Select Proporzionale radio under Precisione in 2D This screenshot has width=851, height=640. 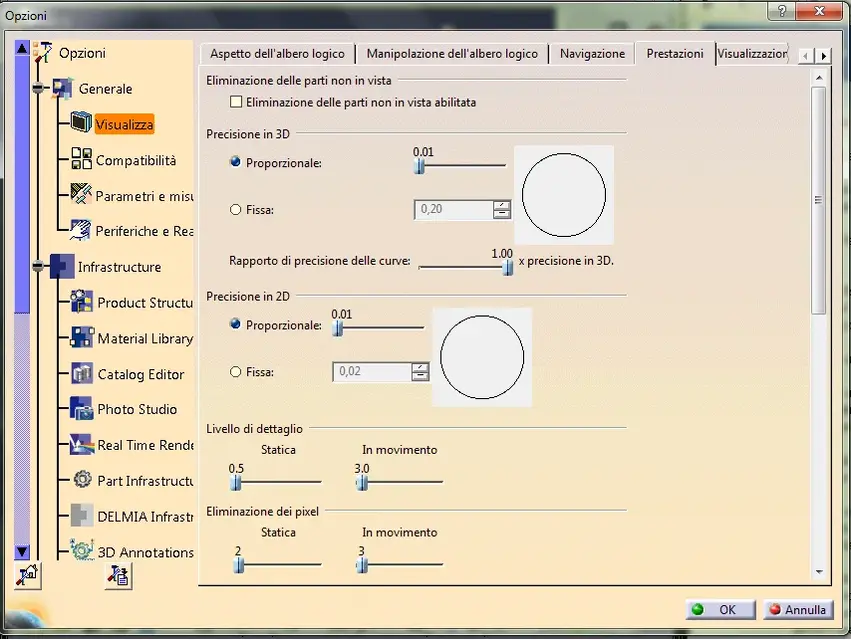point(236,324)
